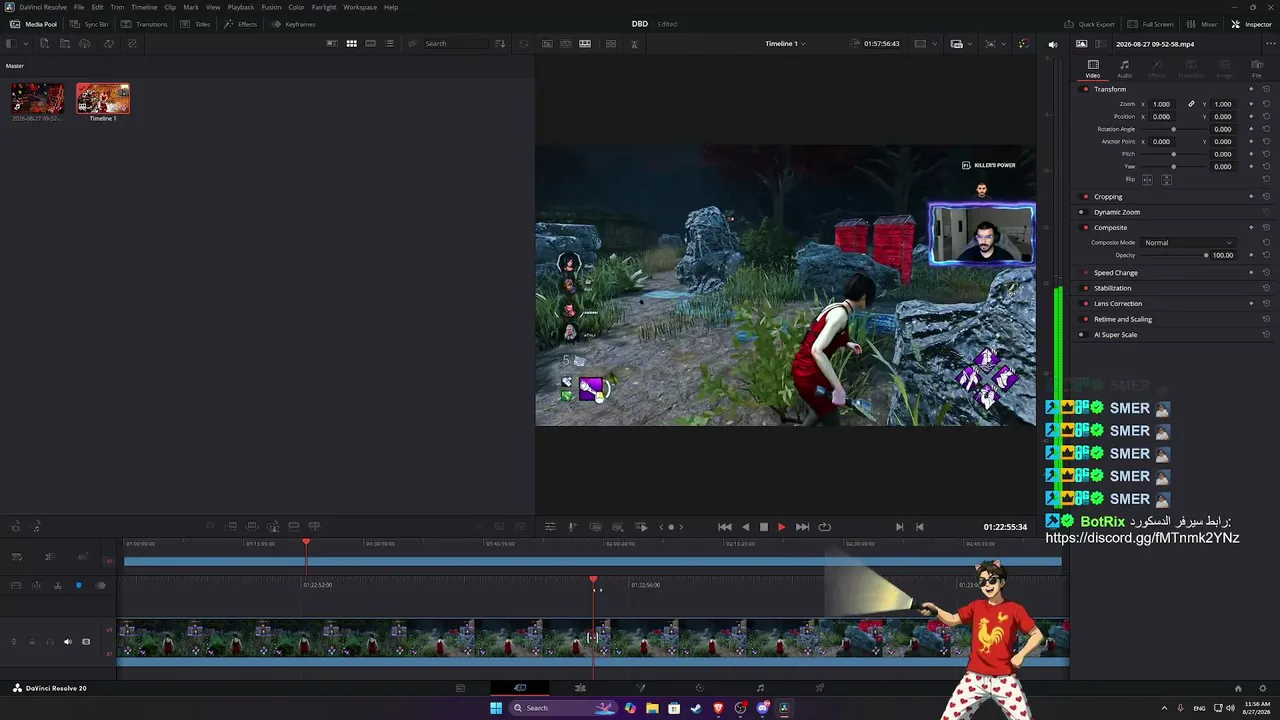Switch media pool to thumbnail view
Viewport: 1280px width, 720px height.
[x=351, y=44]
